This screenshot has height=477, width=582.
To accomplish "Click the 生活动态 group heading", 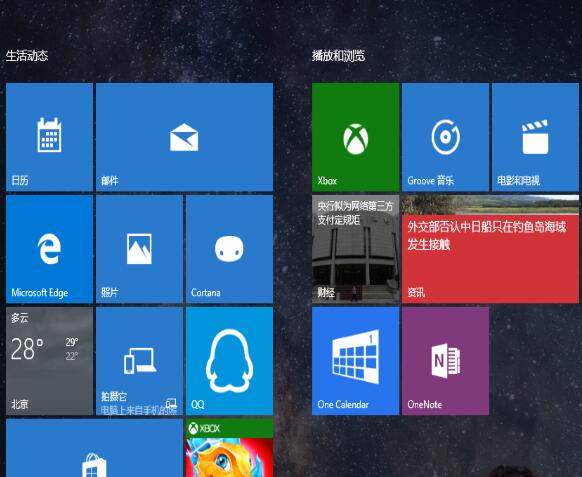I will (x=27, y=56).
